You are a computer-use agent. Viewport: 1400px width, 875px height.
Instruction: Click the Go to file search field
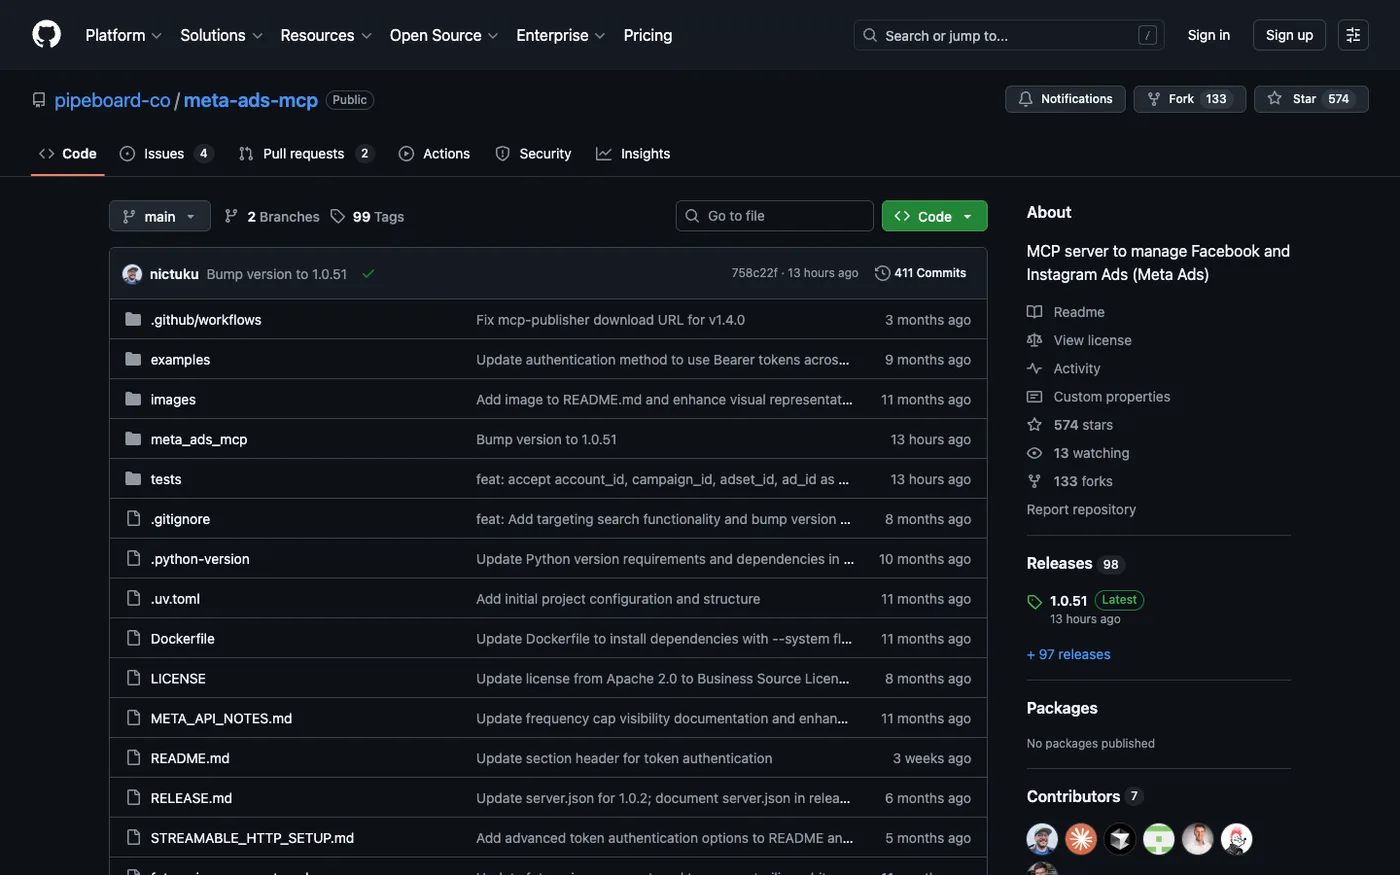774,215
